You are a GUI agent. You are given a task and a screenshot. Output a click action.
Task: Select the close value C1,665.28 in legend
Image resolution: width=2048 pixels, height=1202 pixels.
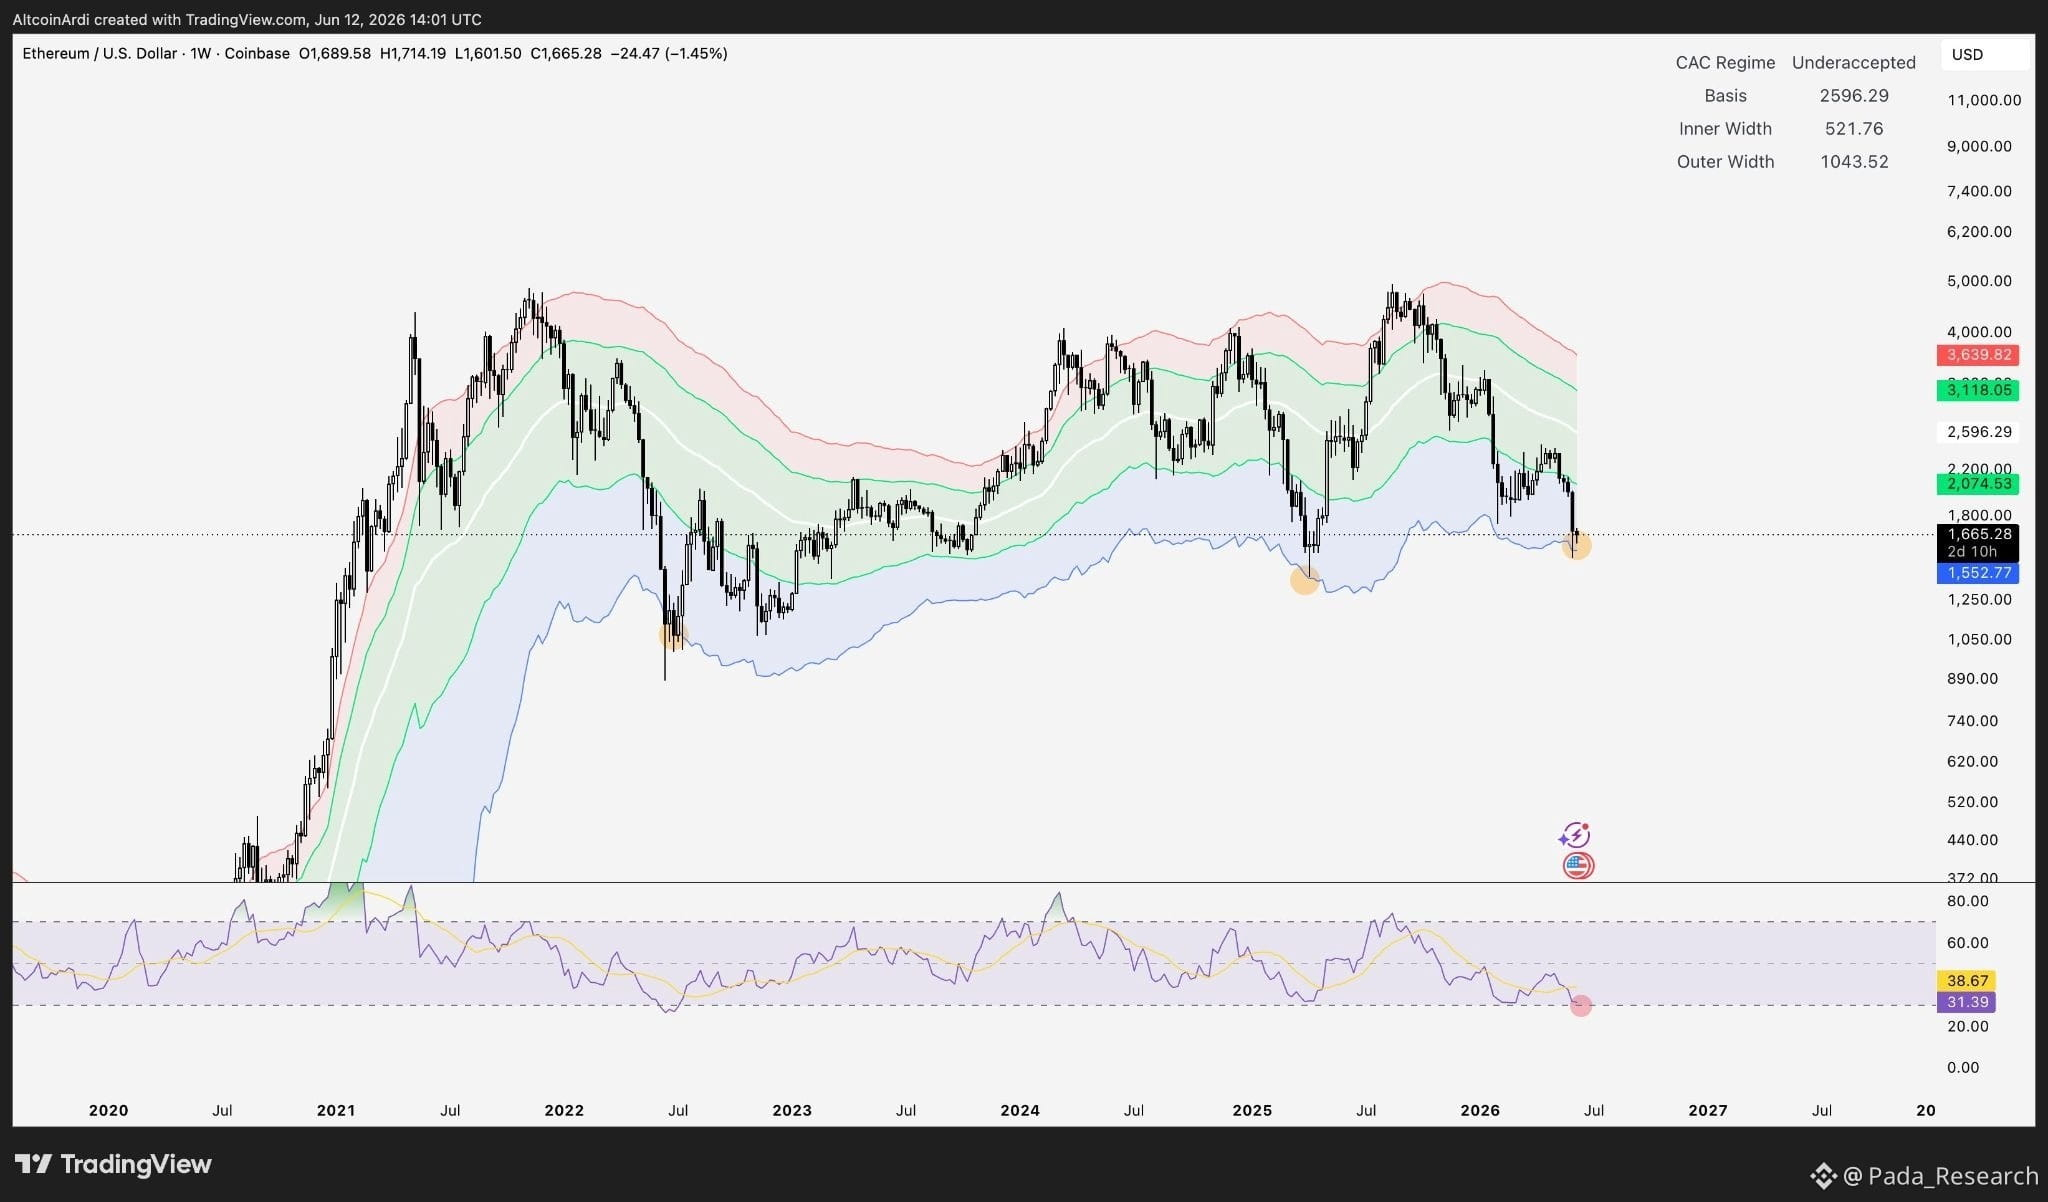tap(566, 53)
